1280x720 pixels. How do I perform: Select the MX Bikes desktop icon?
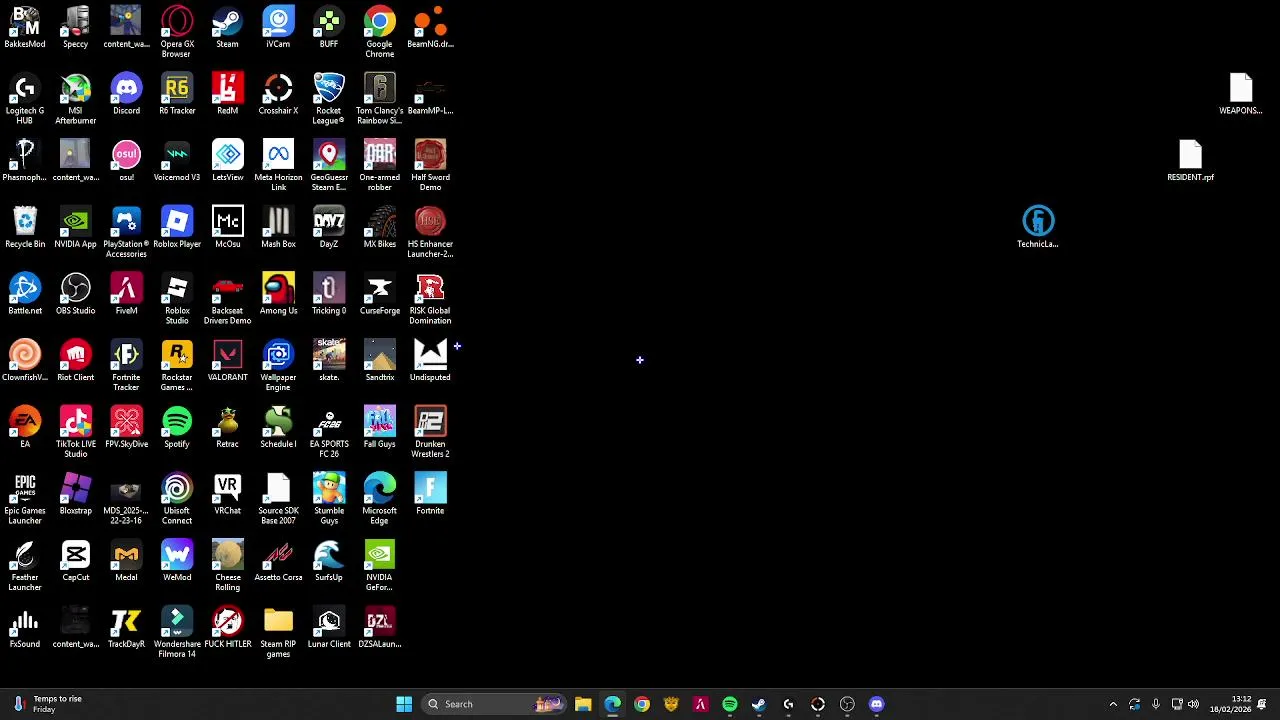380,228
